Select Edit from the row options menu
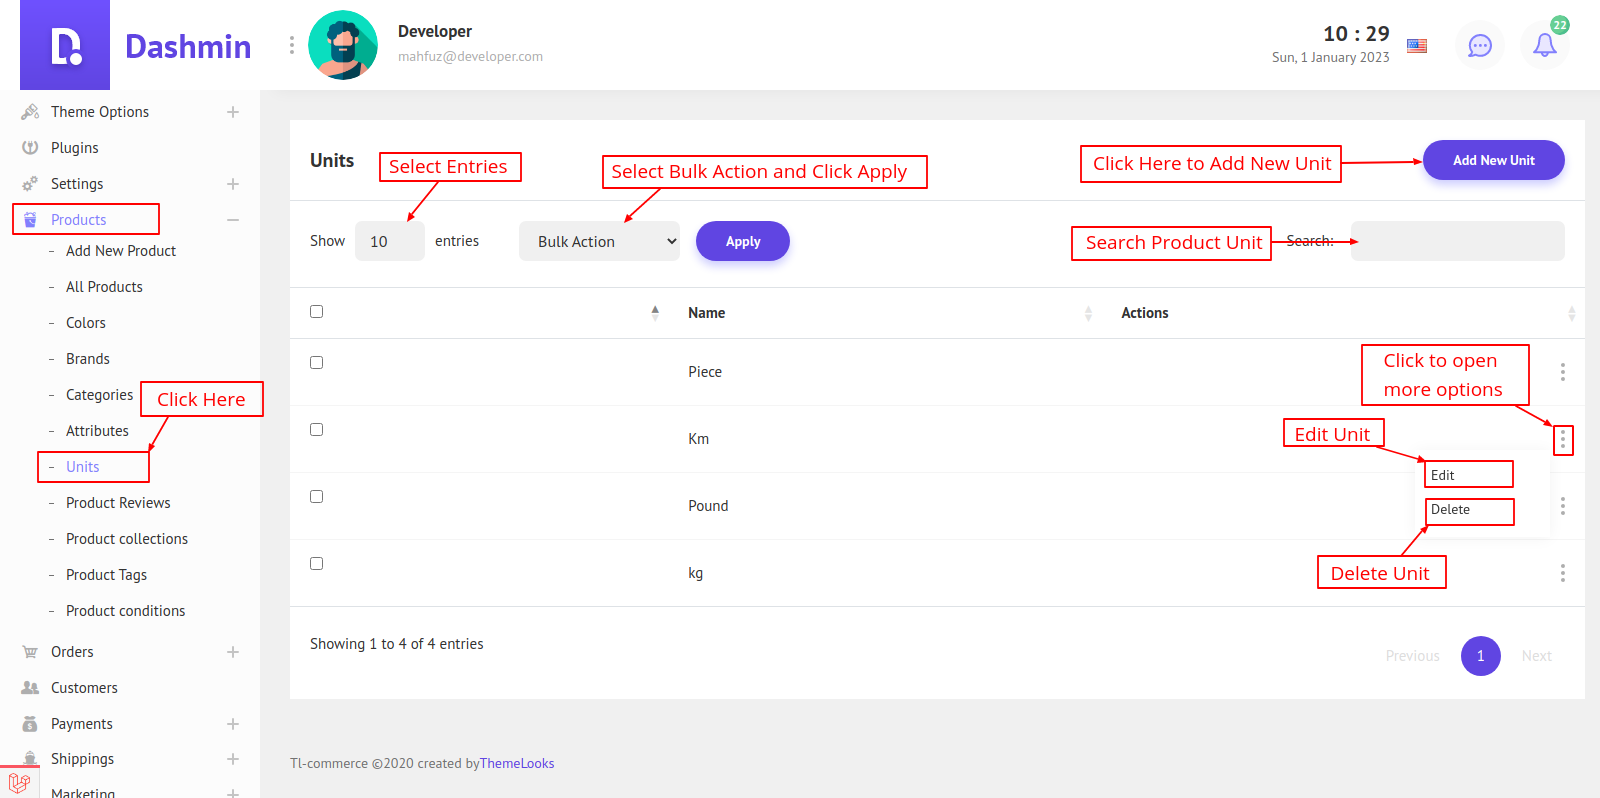Screen dimensions: 1600x798 point(1443,475)
